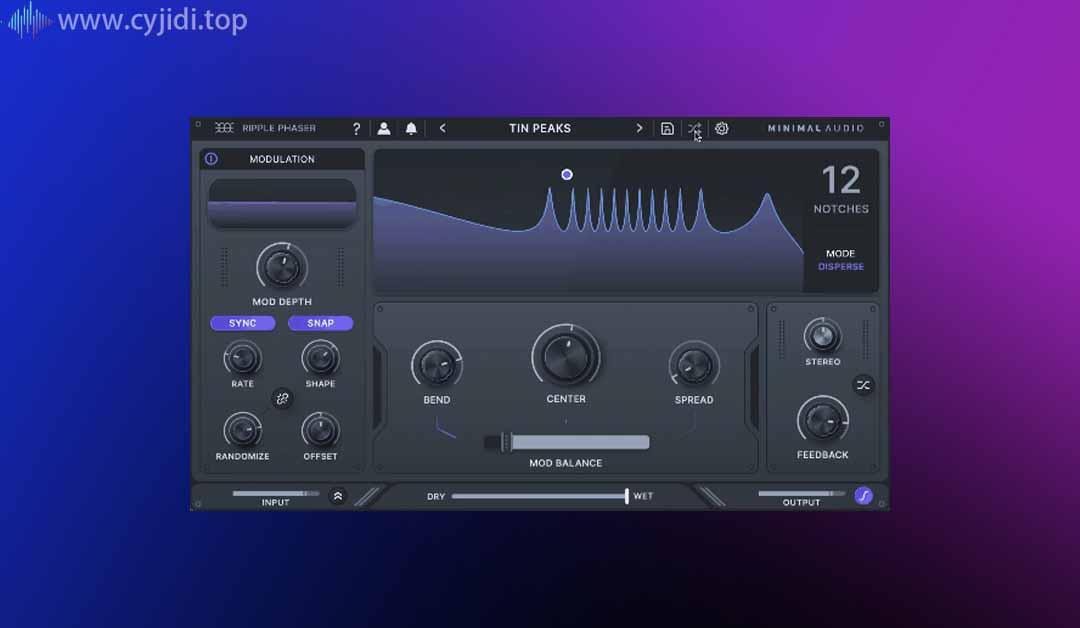Click the Shape knob

(x=320, y=359)
